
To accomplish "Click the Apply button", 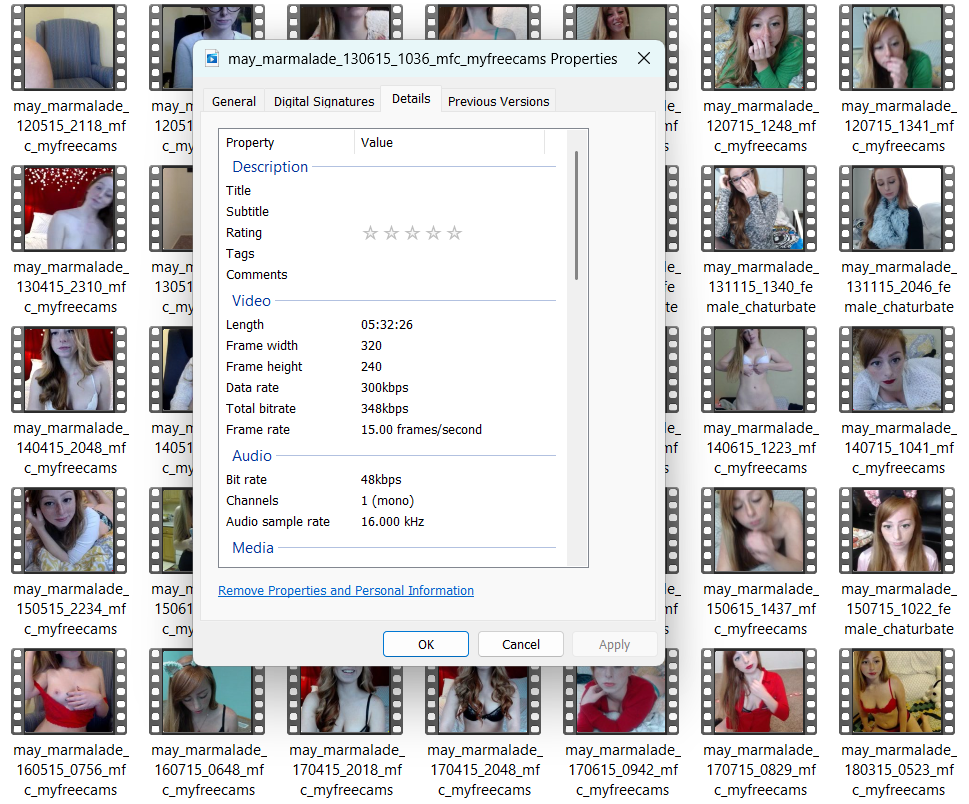I will [x=614, y=644].
